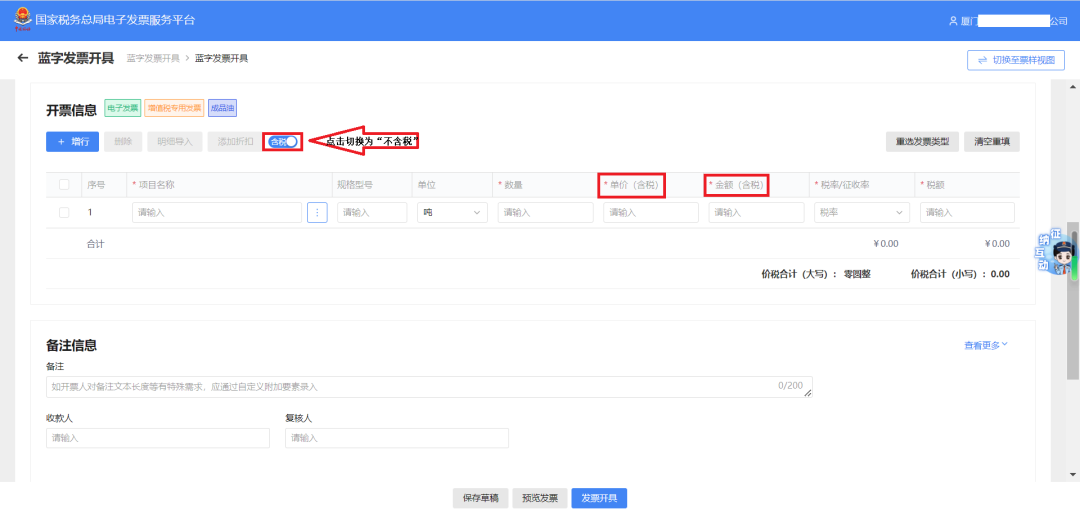Click the company name at top right
This screenshot has width=1080, height=514.
[x=1014, y=21]
